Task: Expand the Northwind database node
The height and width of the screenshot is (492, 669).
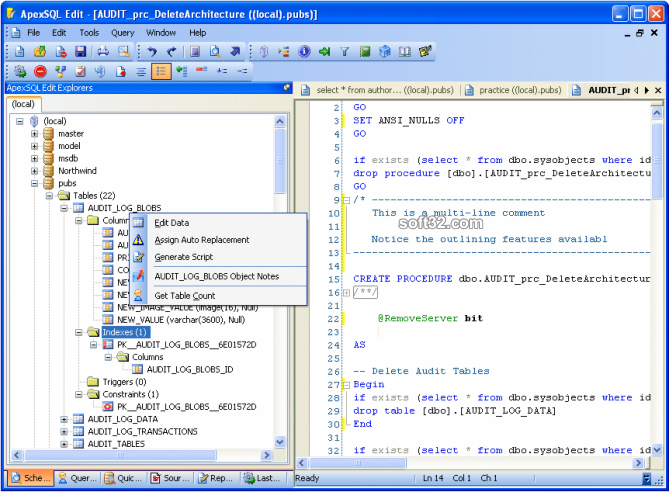Action: coord(34,171)
